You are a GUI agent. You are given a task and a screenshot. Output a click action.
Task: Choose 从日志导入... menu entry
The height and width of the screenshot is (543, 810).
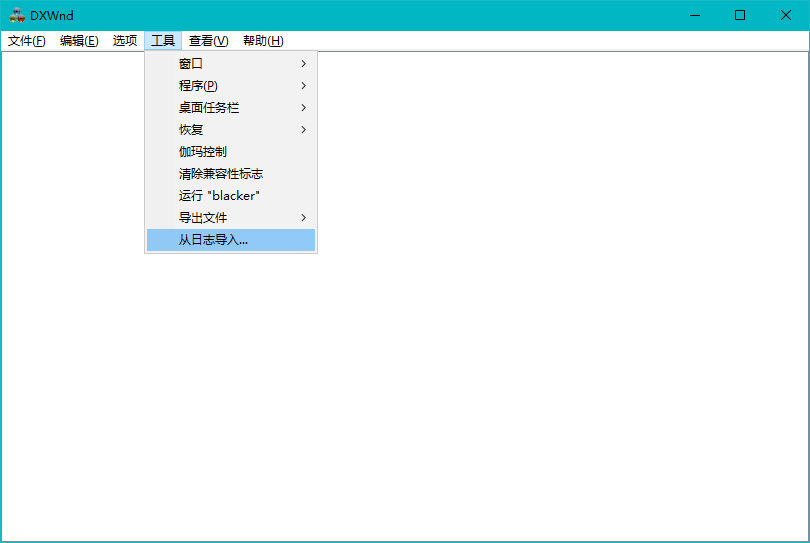tap(231, 240)
